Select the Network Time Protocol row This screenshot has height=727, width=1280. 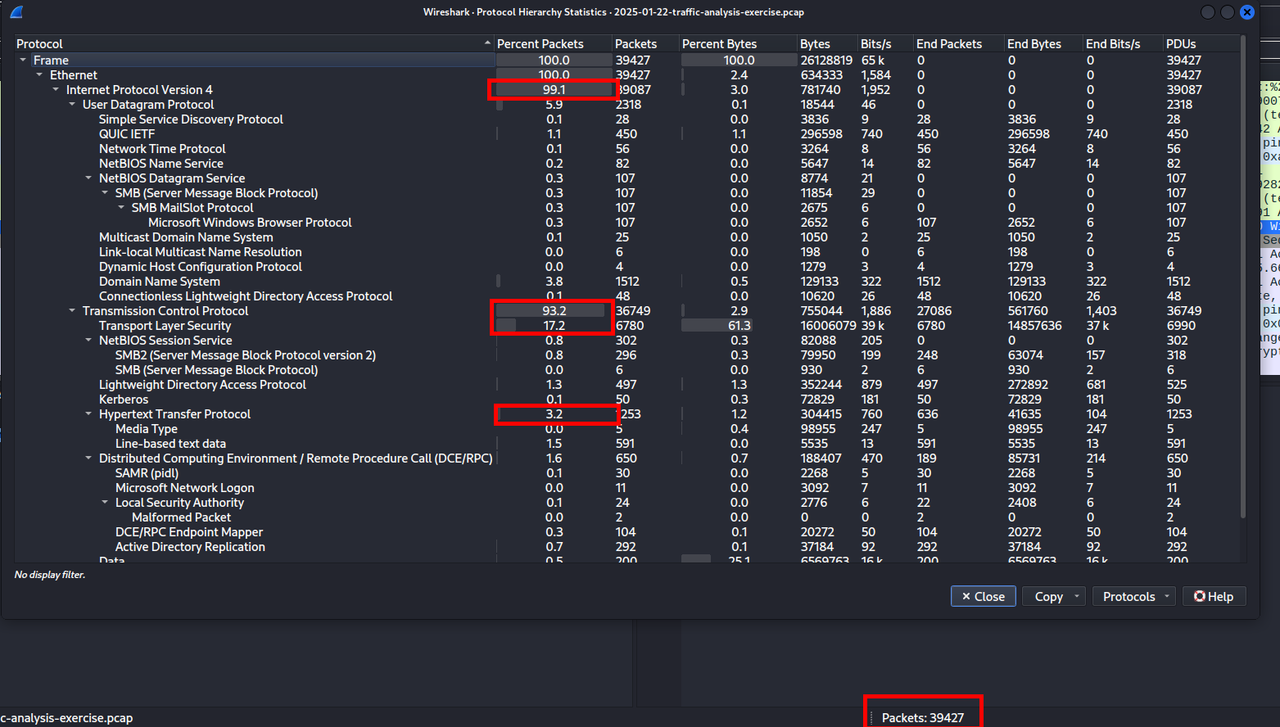click(x=627, y=149)
